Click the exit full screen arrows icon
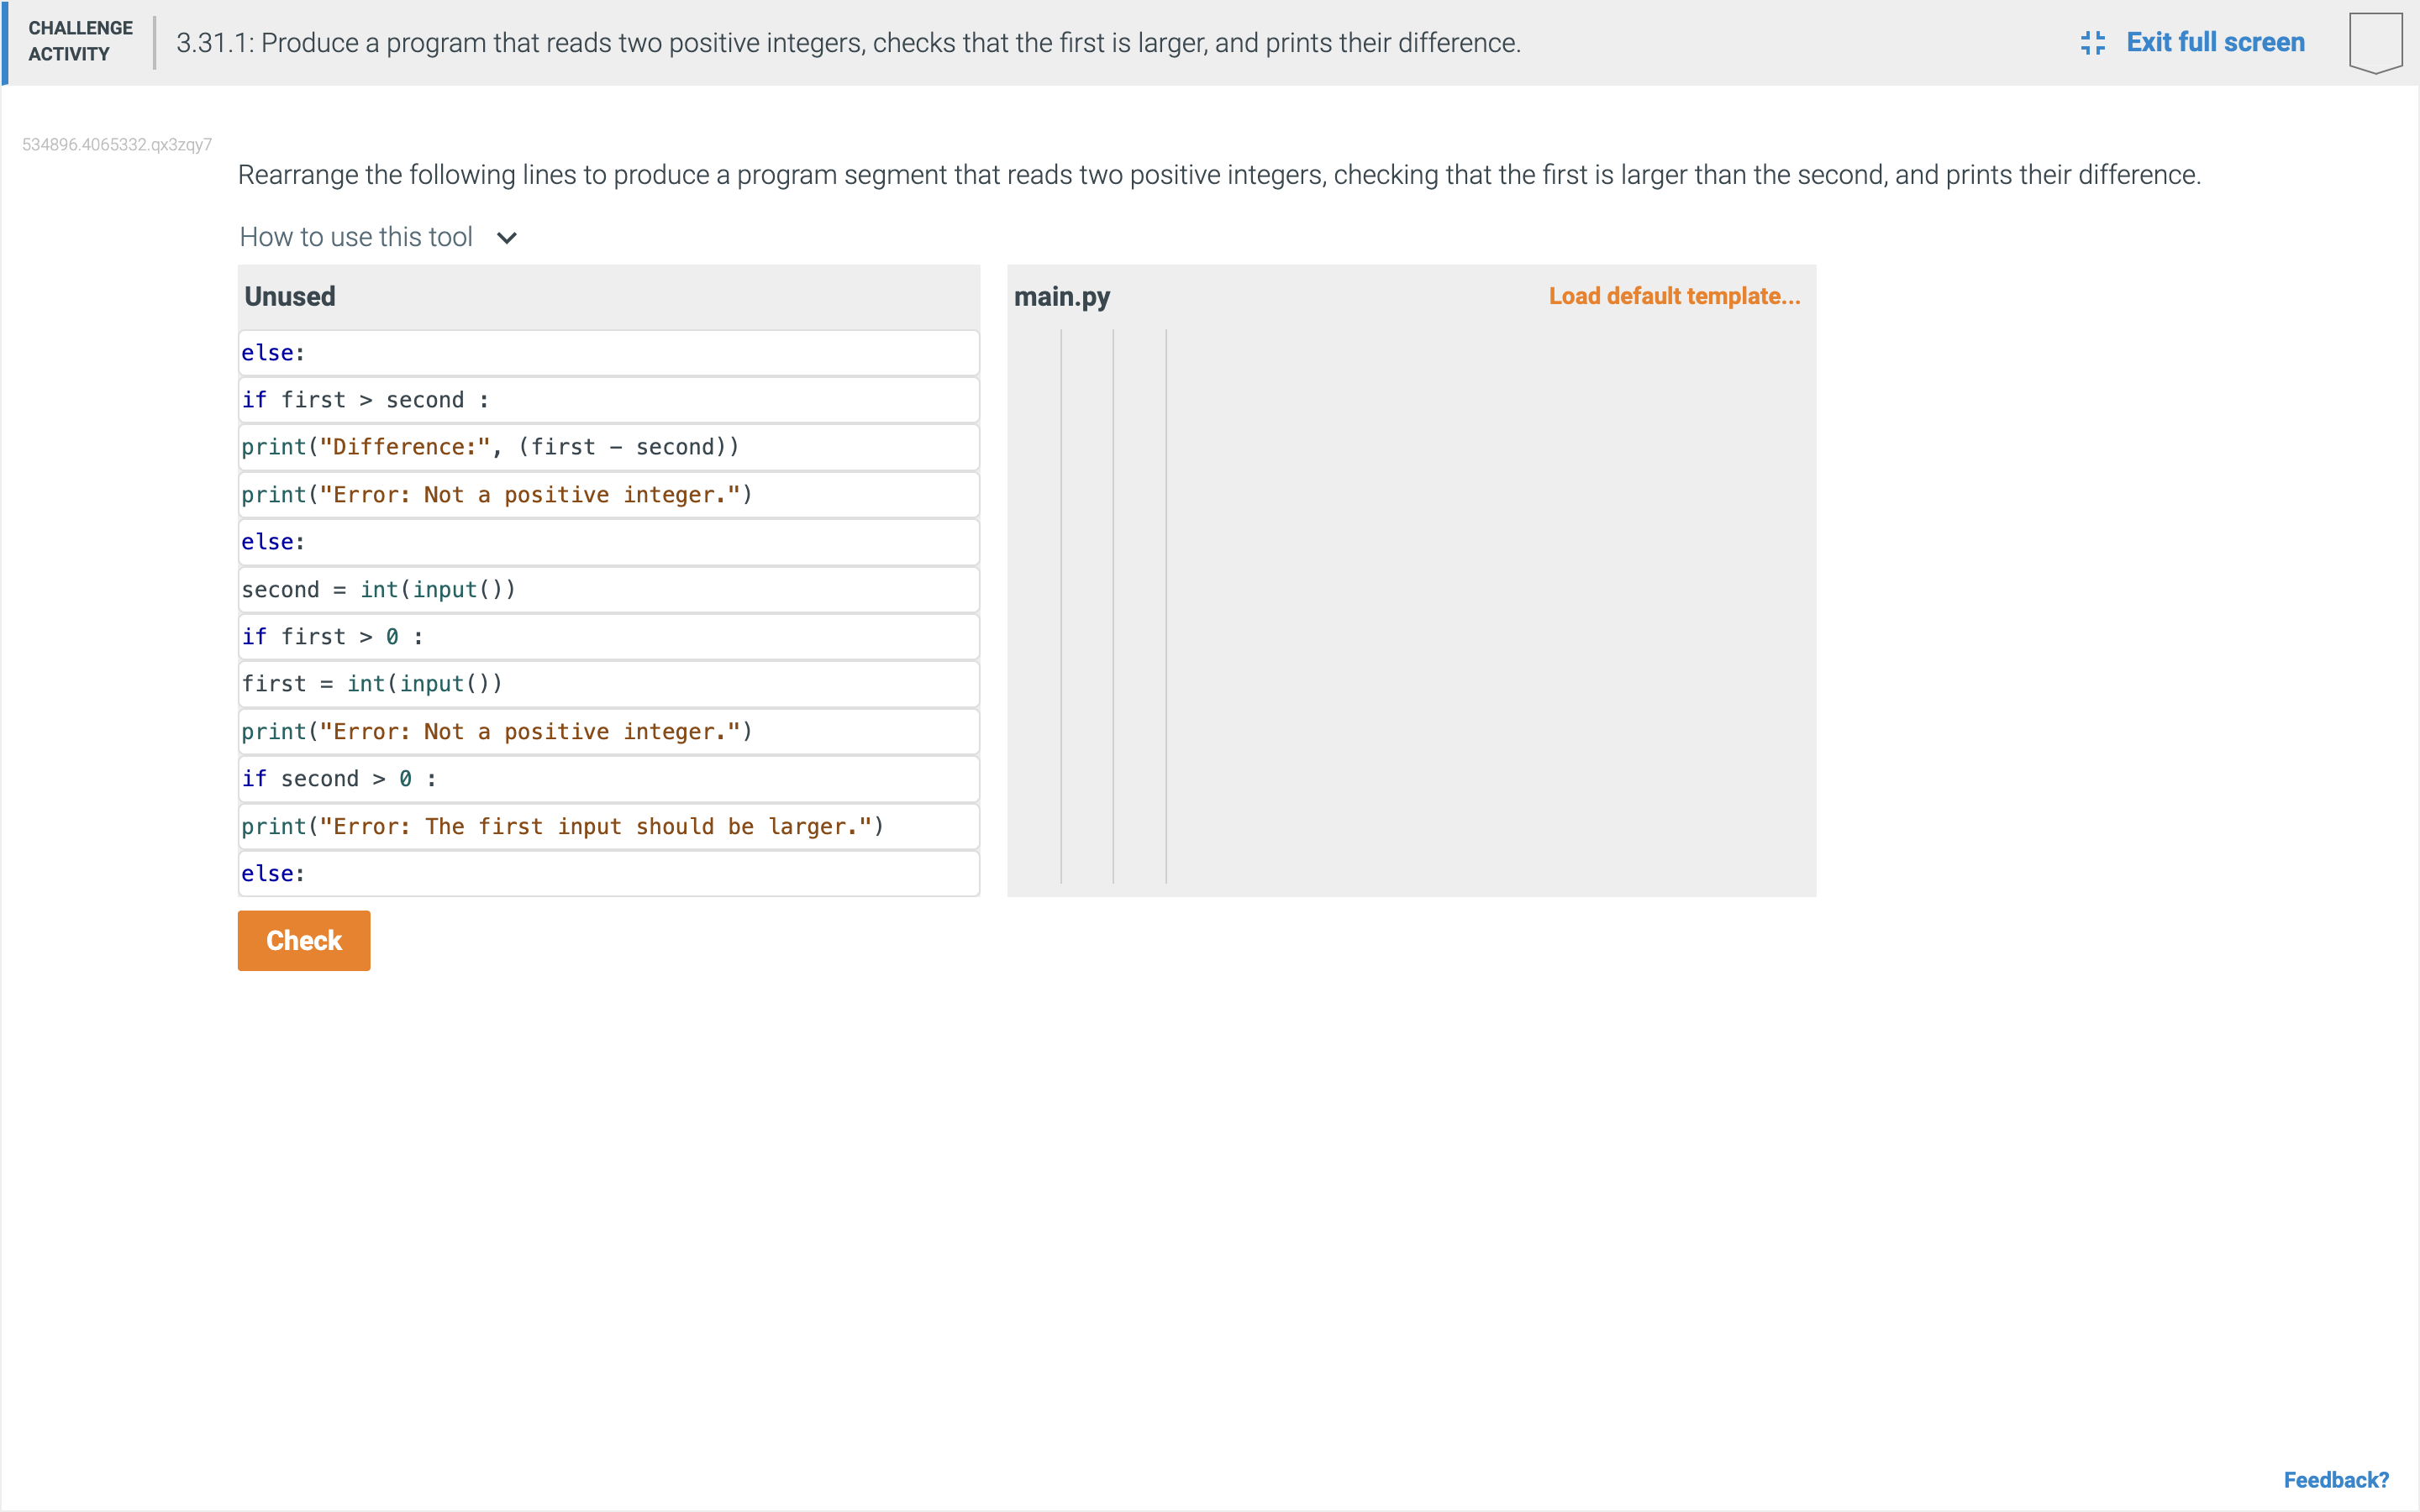This screenshot has height=1512, width=2420. click(x=2092, y=43)
